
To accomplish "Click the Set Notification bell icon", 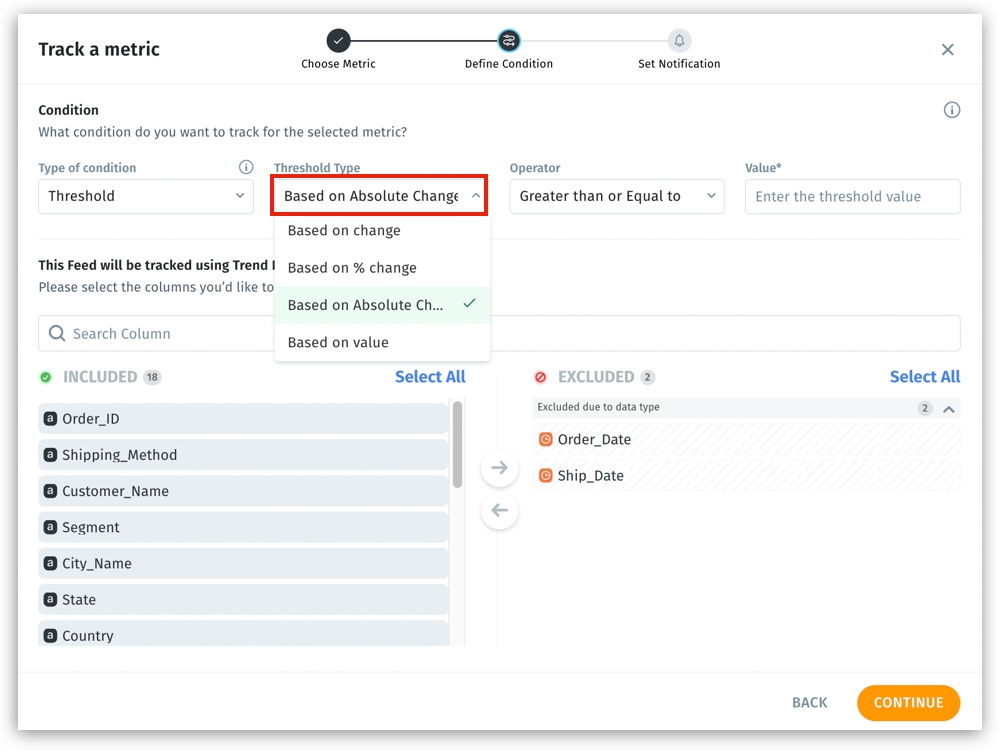I will [679, 41].
